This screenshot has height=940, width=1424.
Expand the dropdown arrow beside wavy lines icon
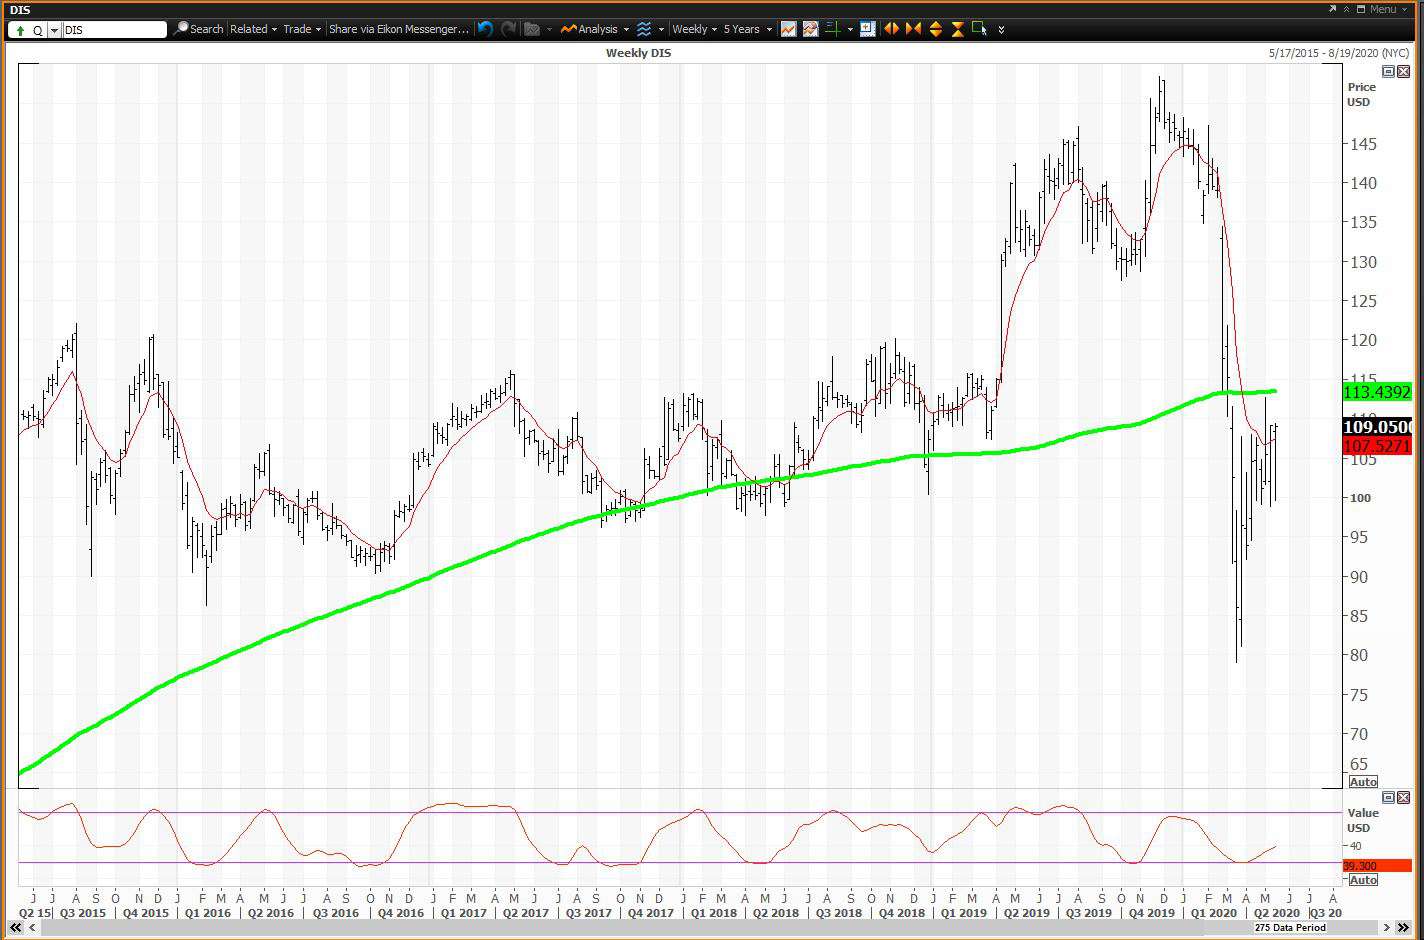point(661,30)
